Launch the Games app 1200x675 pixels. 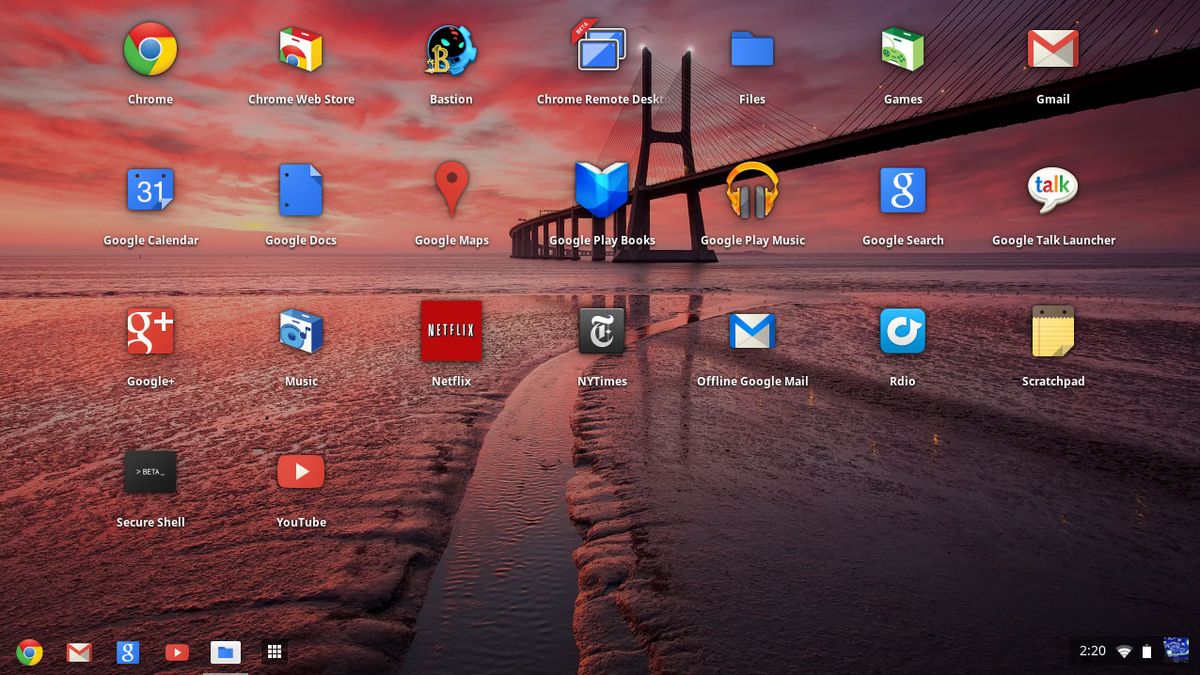point(902,48)
